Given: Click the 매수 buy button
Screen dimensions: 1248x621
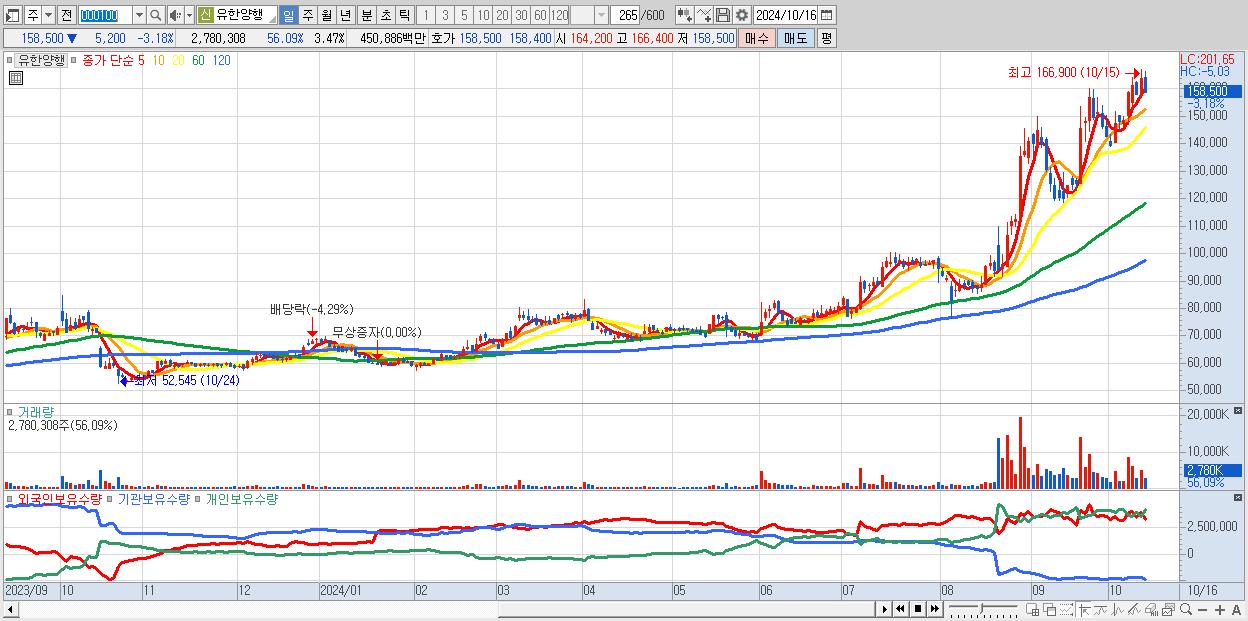Looking at the screenshot, I should pyautogui.click(x=757, y=38).
